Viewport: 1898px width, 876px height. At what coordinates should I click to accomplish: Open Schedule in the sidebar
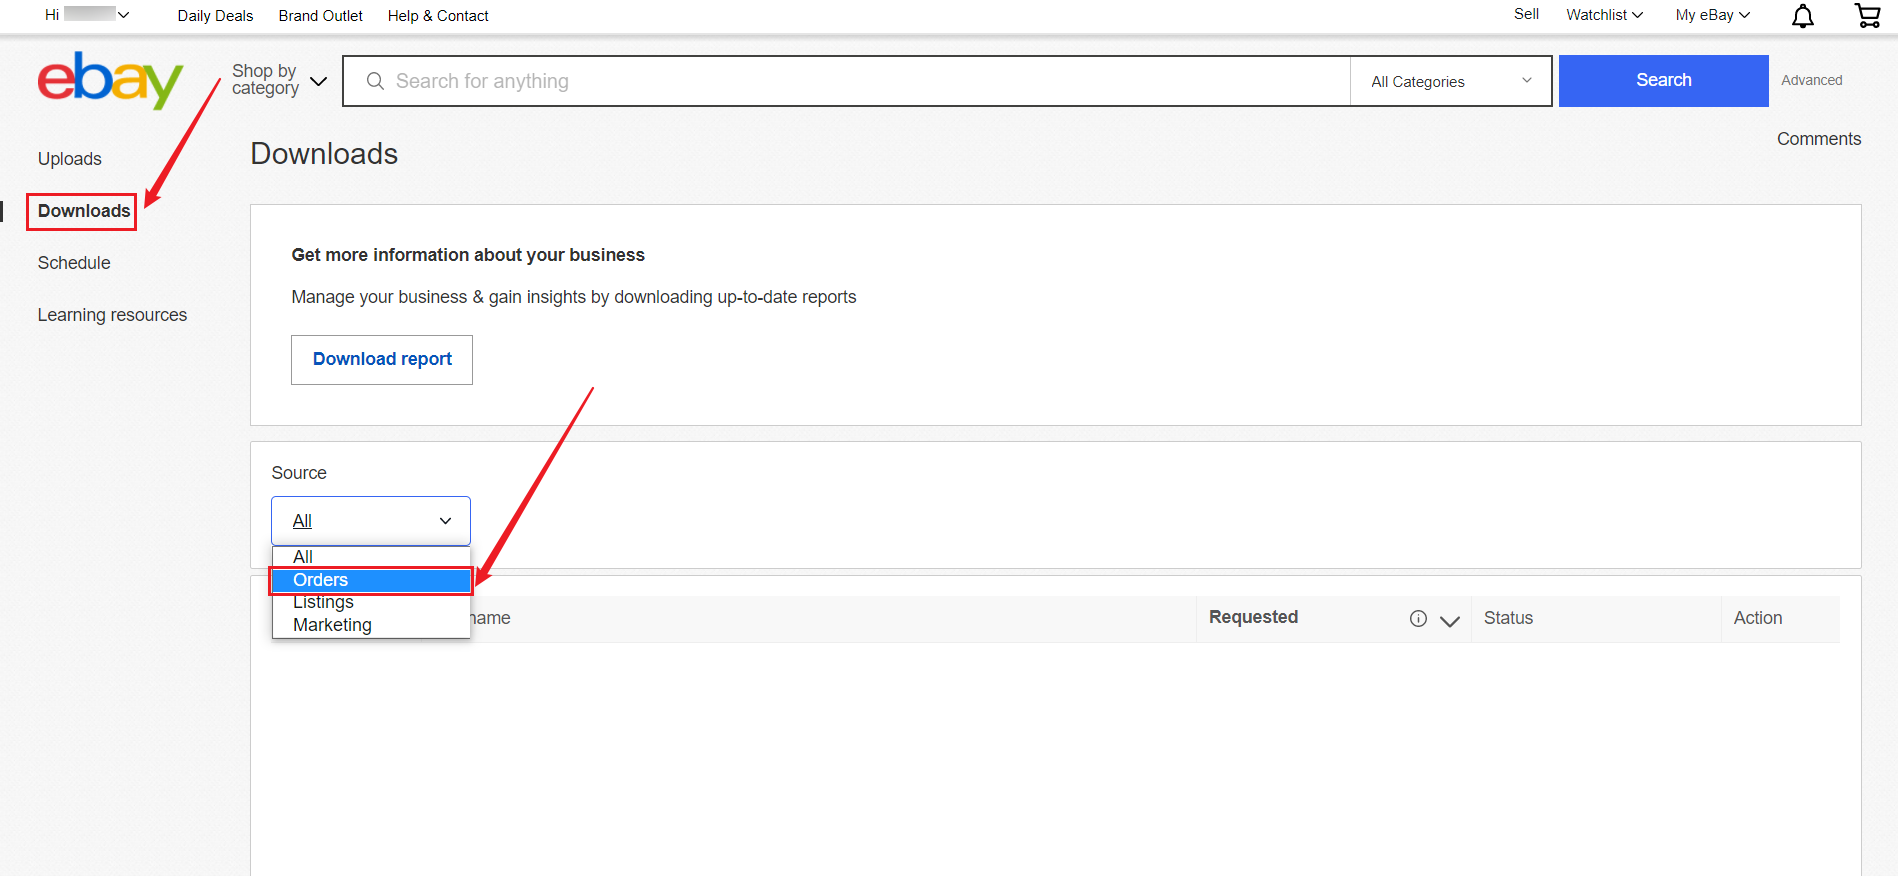(74, 263)
